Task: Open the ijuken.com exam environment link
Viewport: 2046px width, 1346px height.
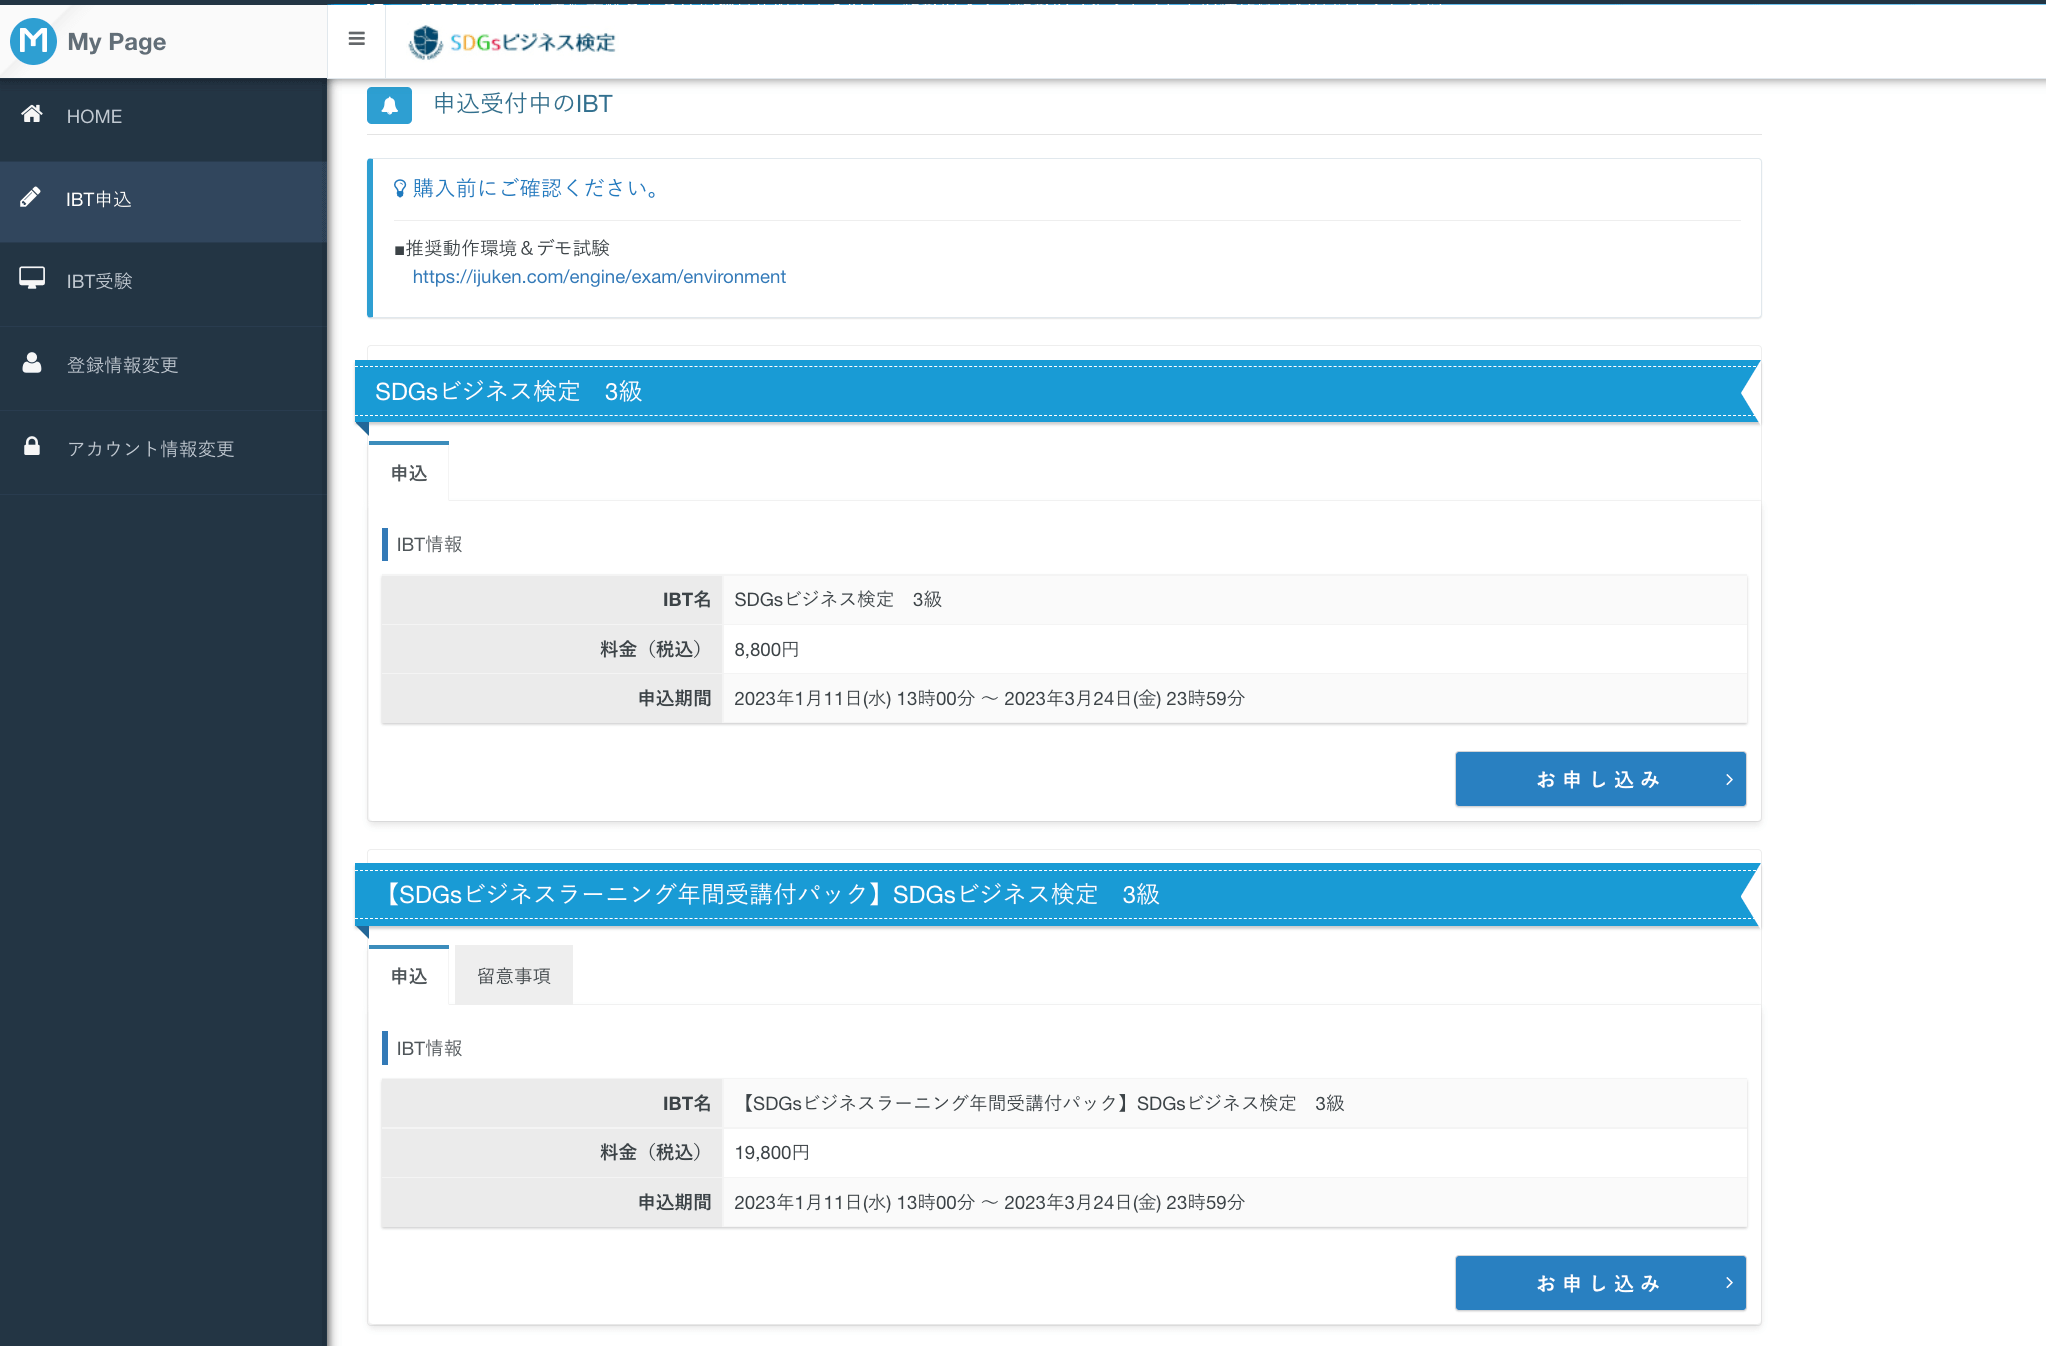Action: click(x=599, y=277)
